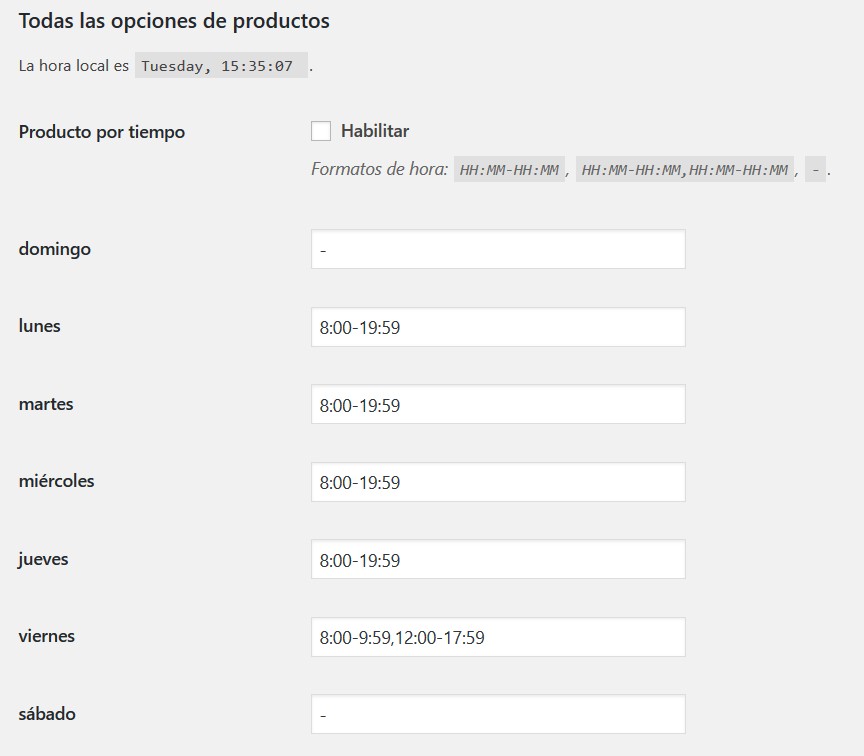Click the dash format example code
The width and height of the screenshot is (864, 756).
tap(815, 170)
